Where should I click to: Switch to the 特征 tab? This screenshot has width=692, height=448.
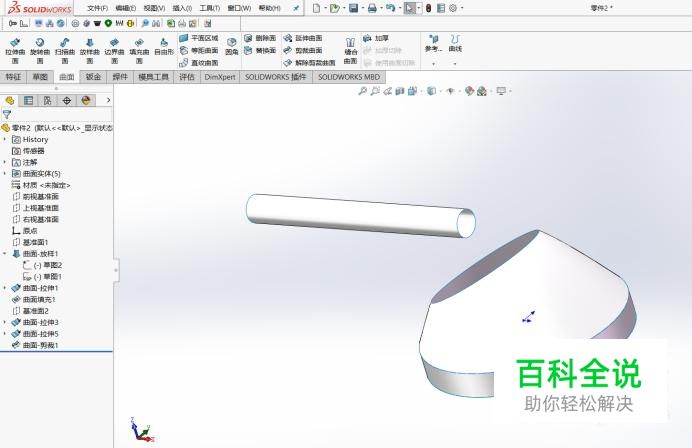pyautogui.click(x=13, y=77)
